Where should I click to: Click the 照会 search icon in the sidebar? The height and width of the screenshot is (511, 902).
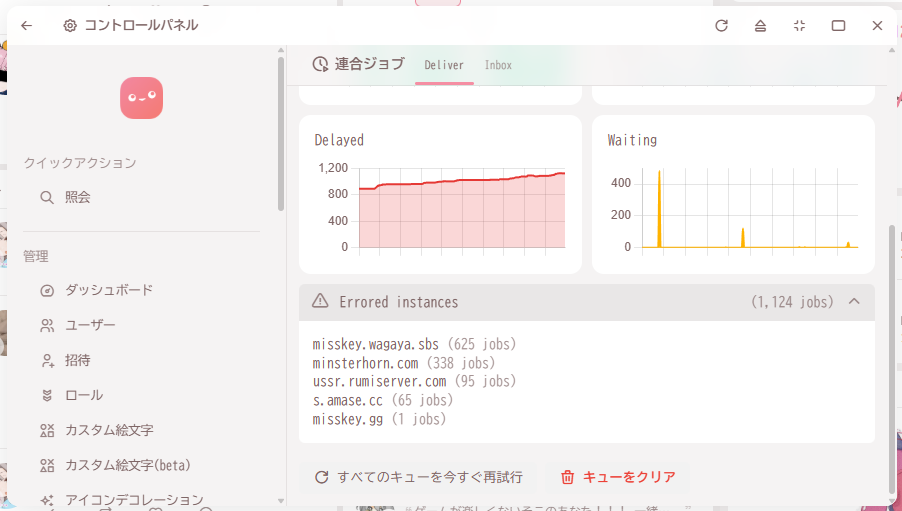(x=47, y=198)
